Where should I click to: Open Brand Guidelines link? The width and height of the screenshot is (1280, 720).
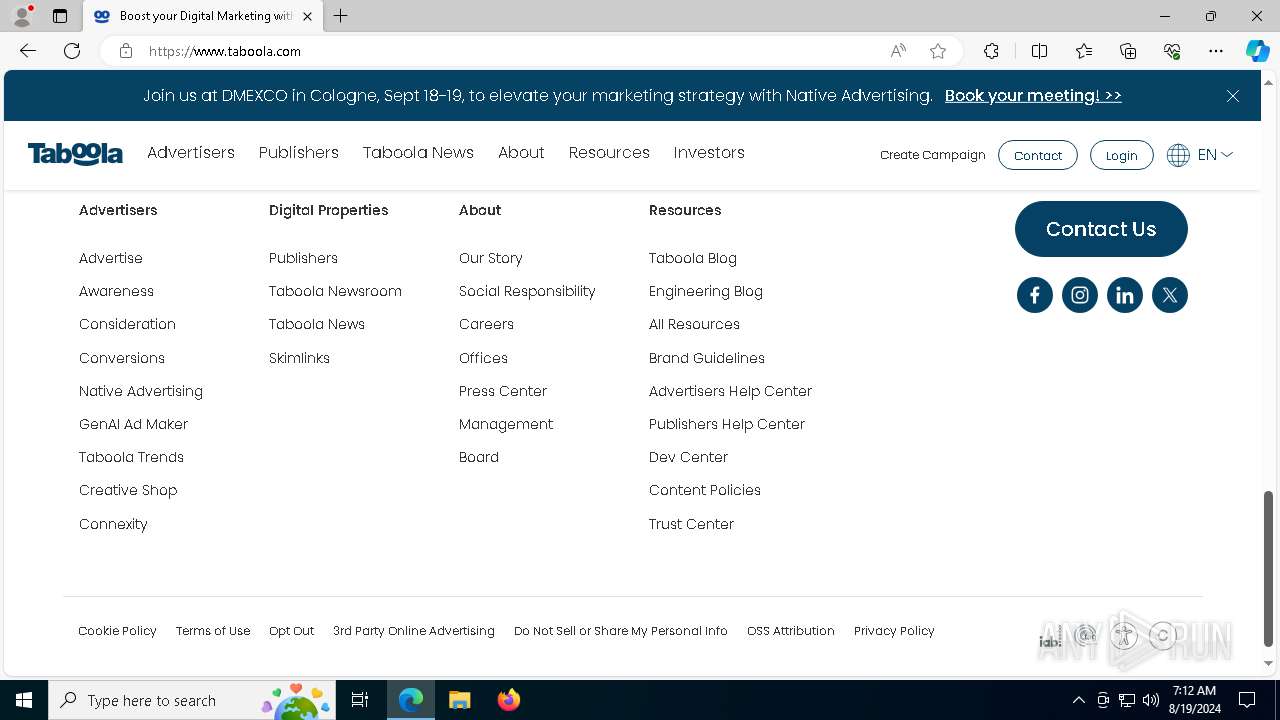tap(707, 358)
